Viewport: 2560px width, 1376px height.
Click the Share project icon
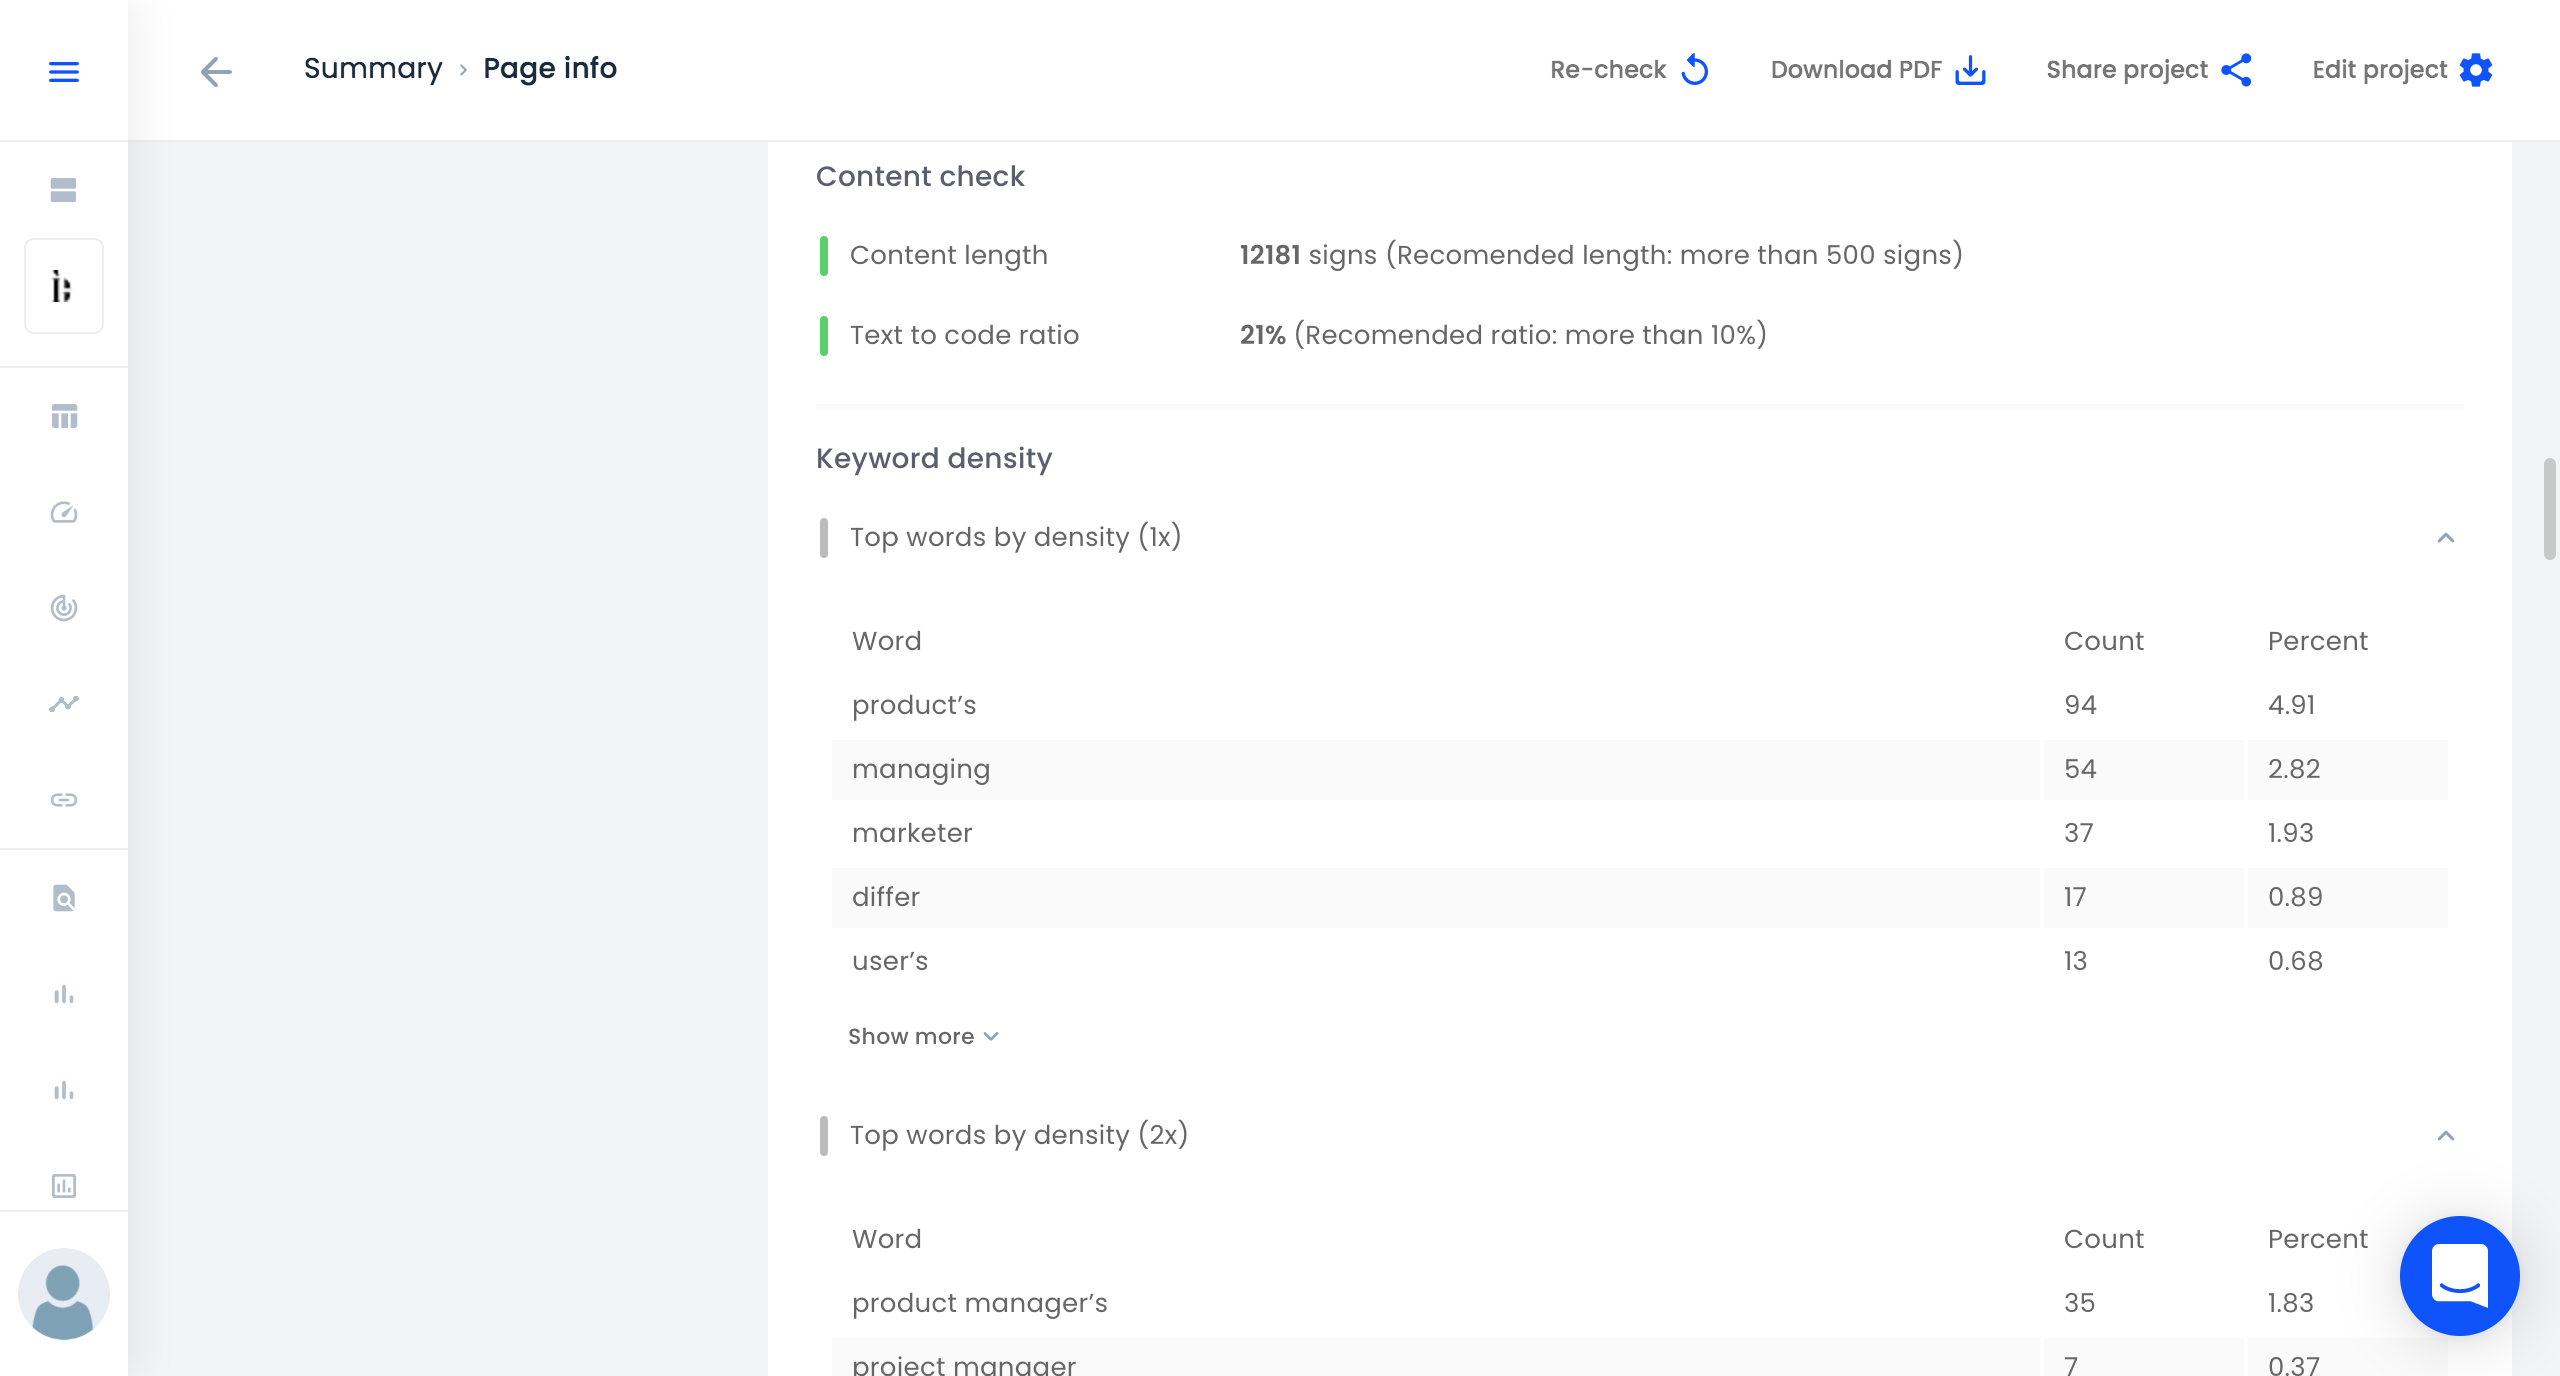click(2237, 70)
